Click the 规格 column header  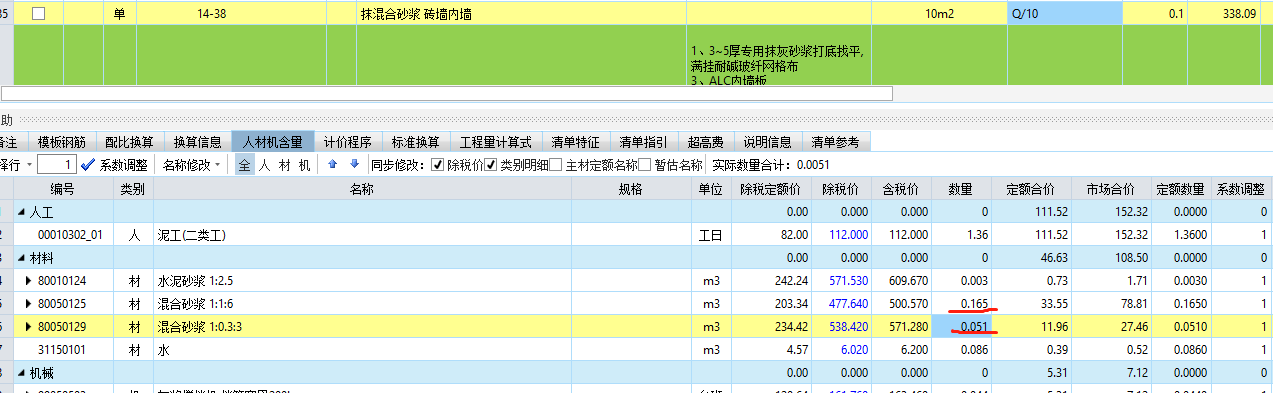click(x=630, y=189)
